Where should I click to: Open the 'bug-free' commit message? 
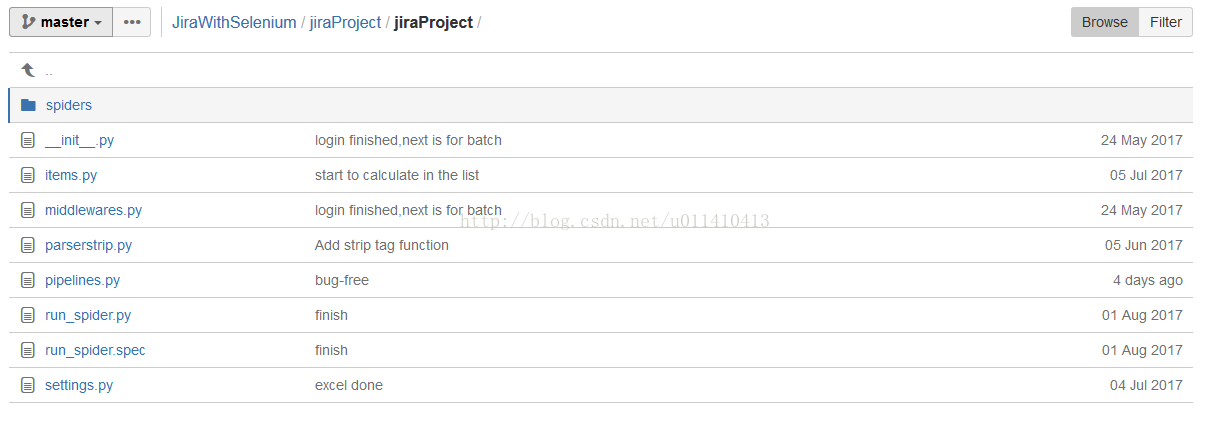pyautogui.click(x=342, y=280)
